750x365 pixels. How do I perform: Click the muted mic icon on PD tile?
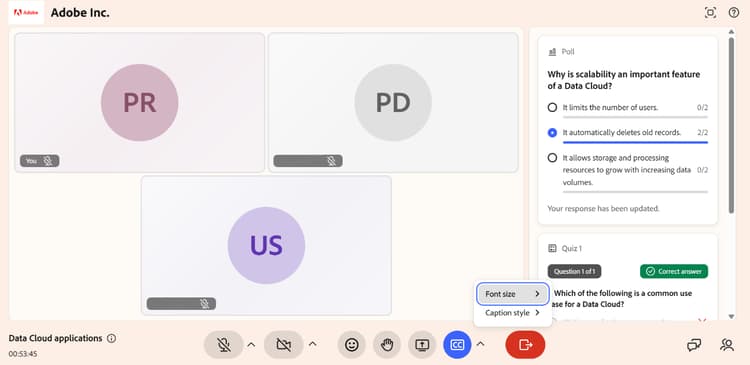[x=331, y=161]
